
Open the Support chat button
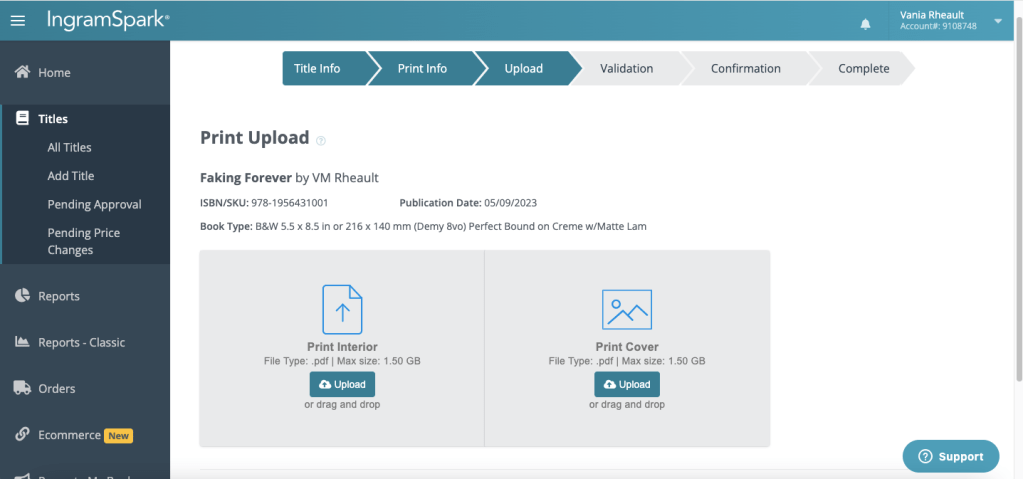(x=950, y=456)
